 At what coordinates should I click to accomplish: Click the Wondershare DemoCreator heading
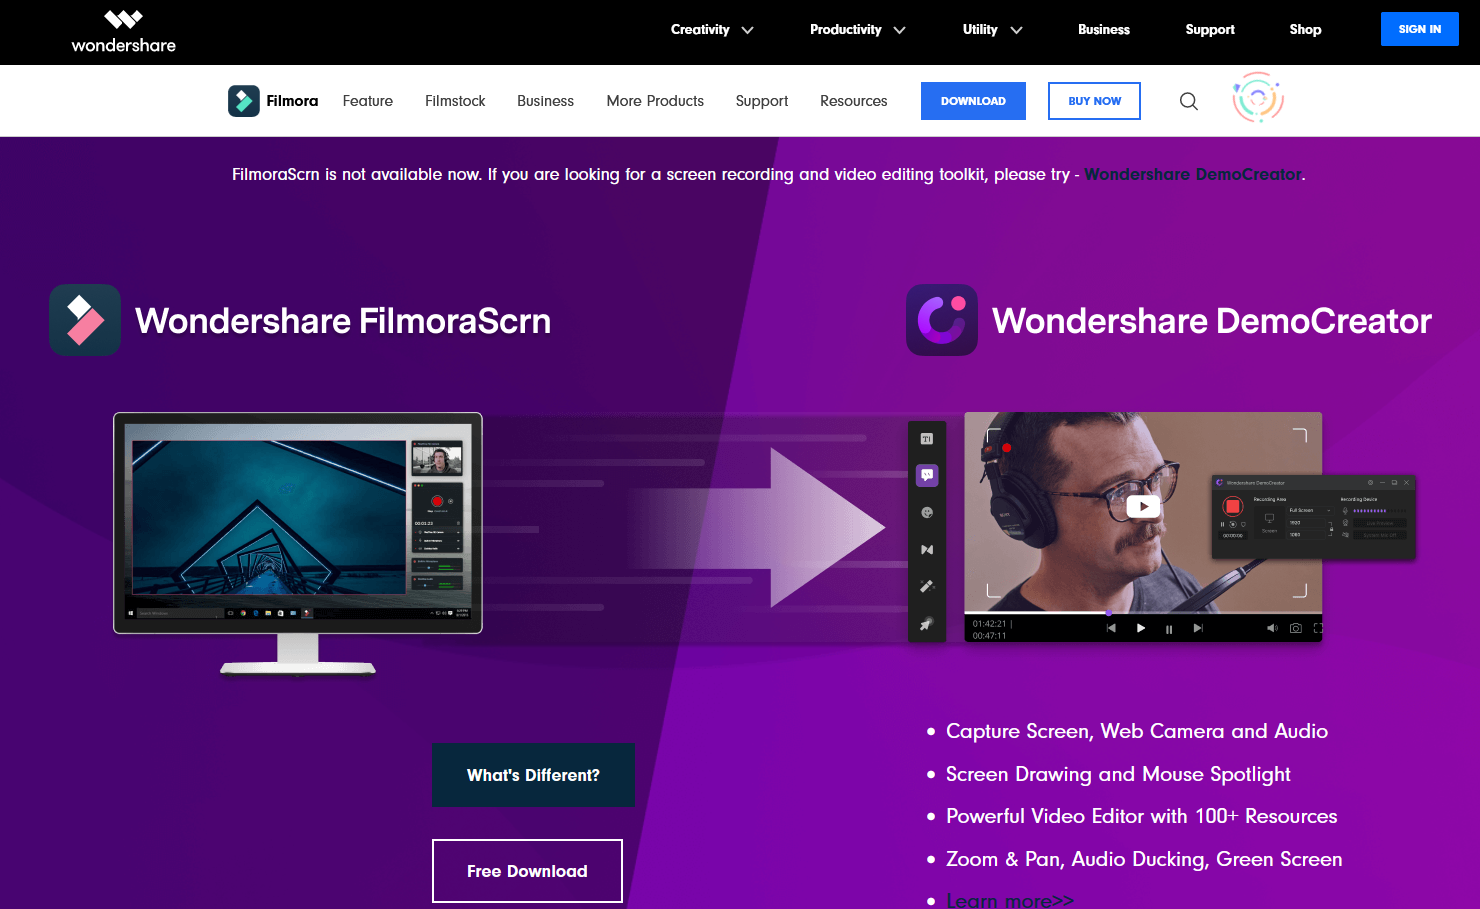pos(1212,321)
